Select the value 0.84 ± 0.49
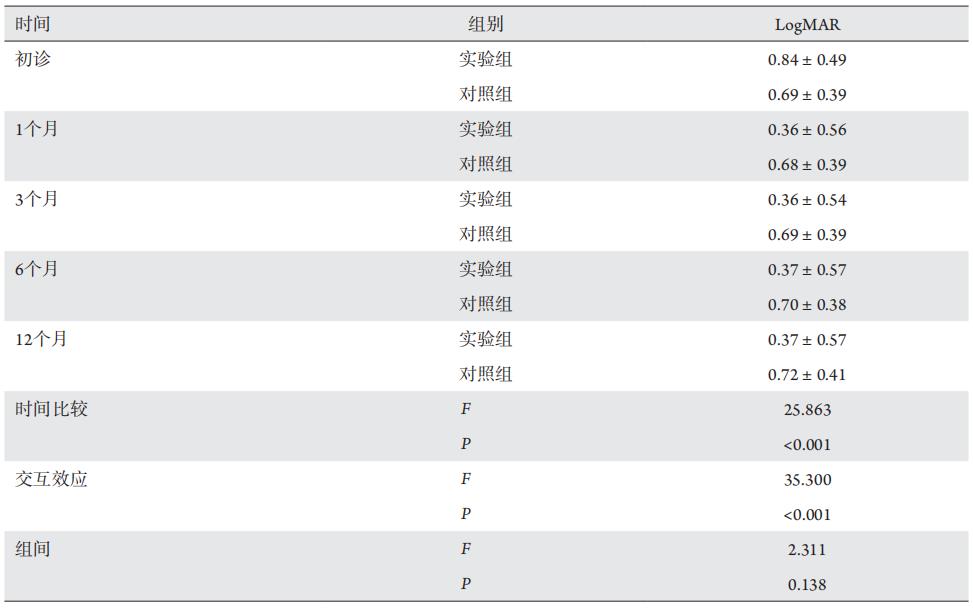973x609 pixels. 807,60
